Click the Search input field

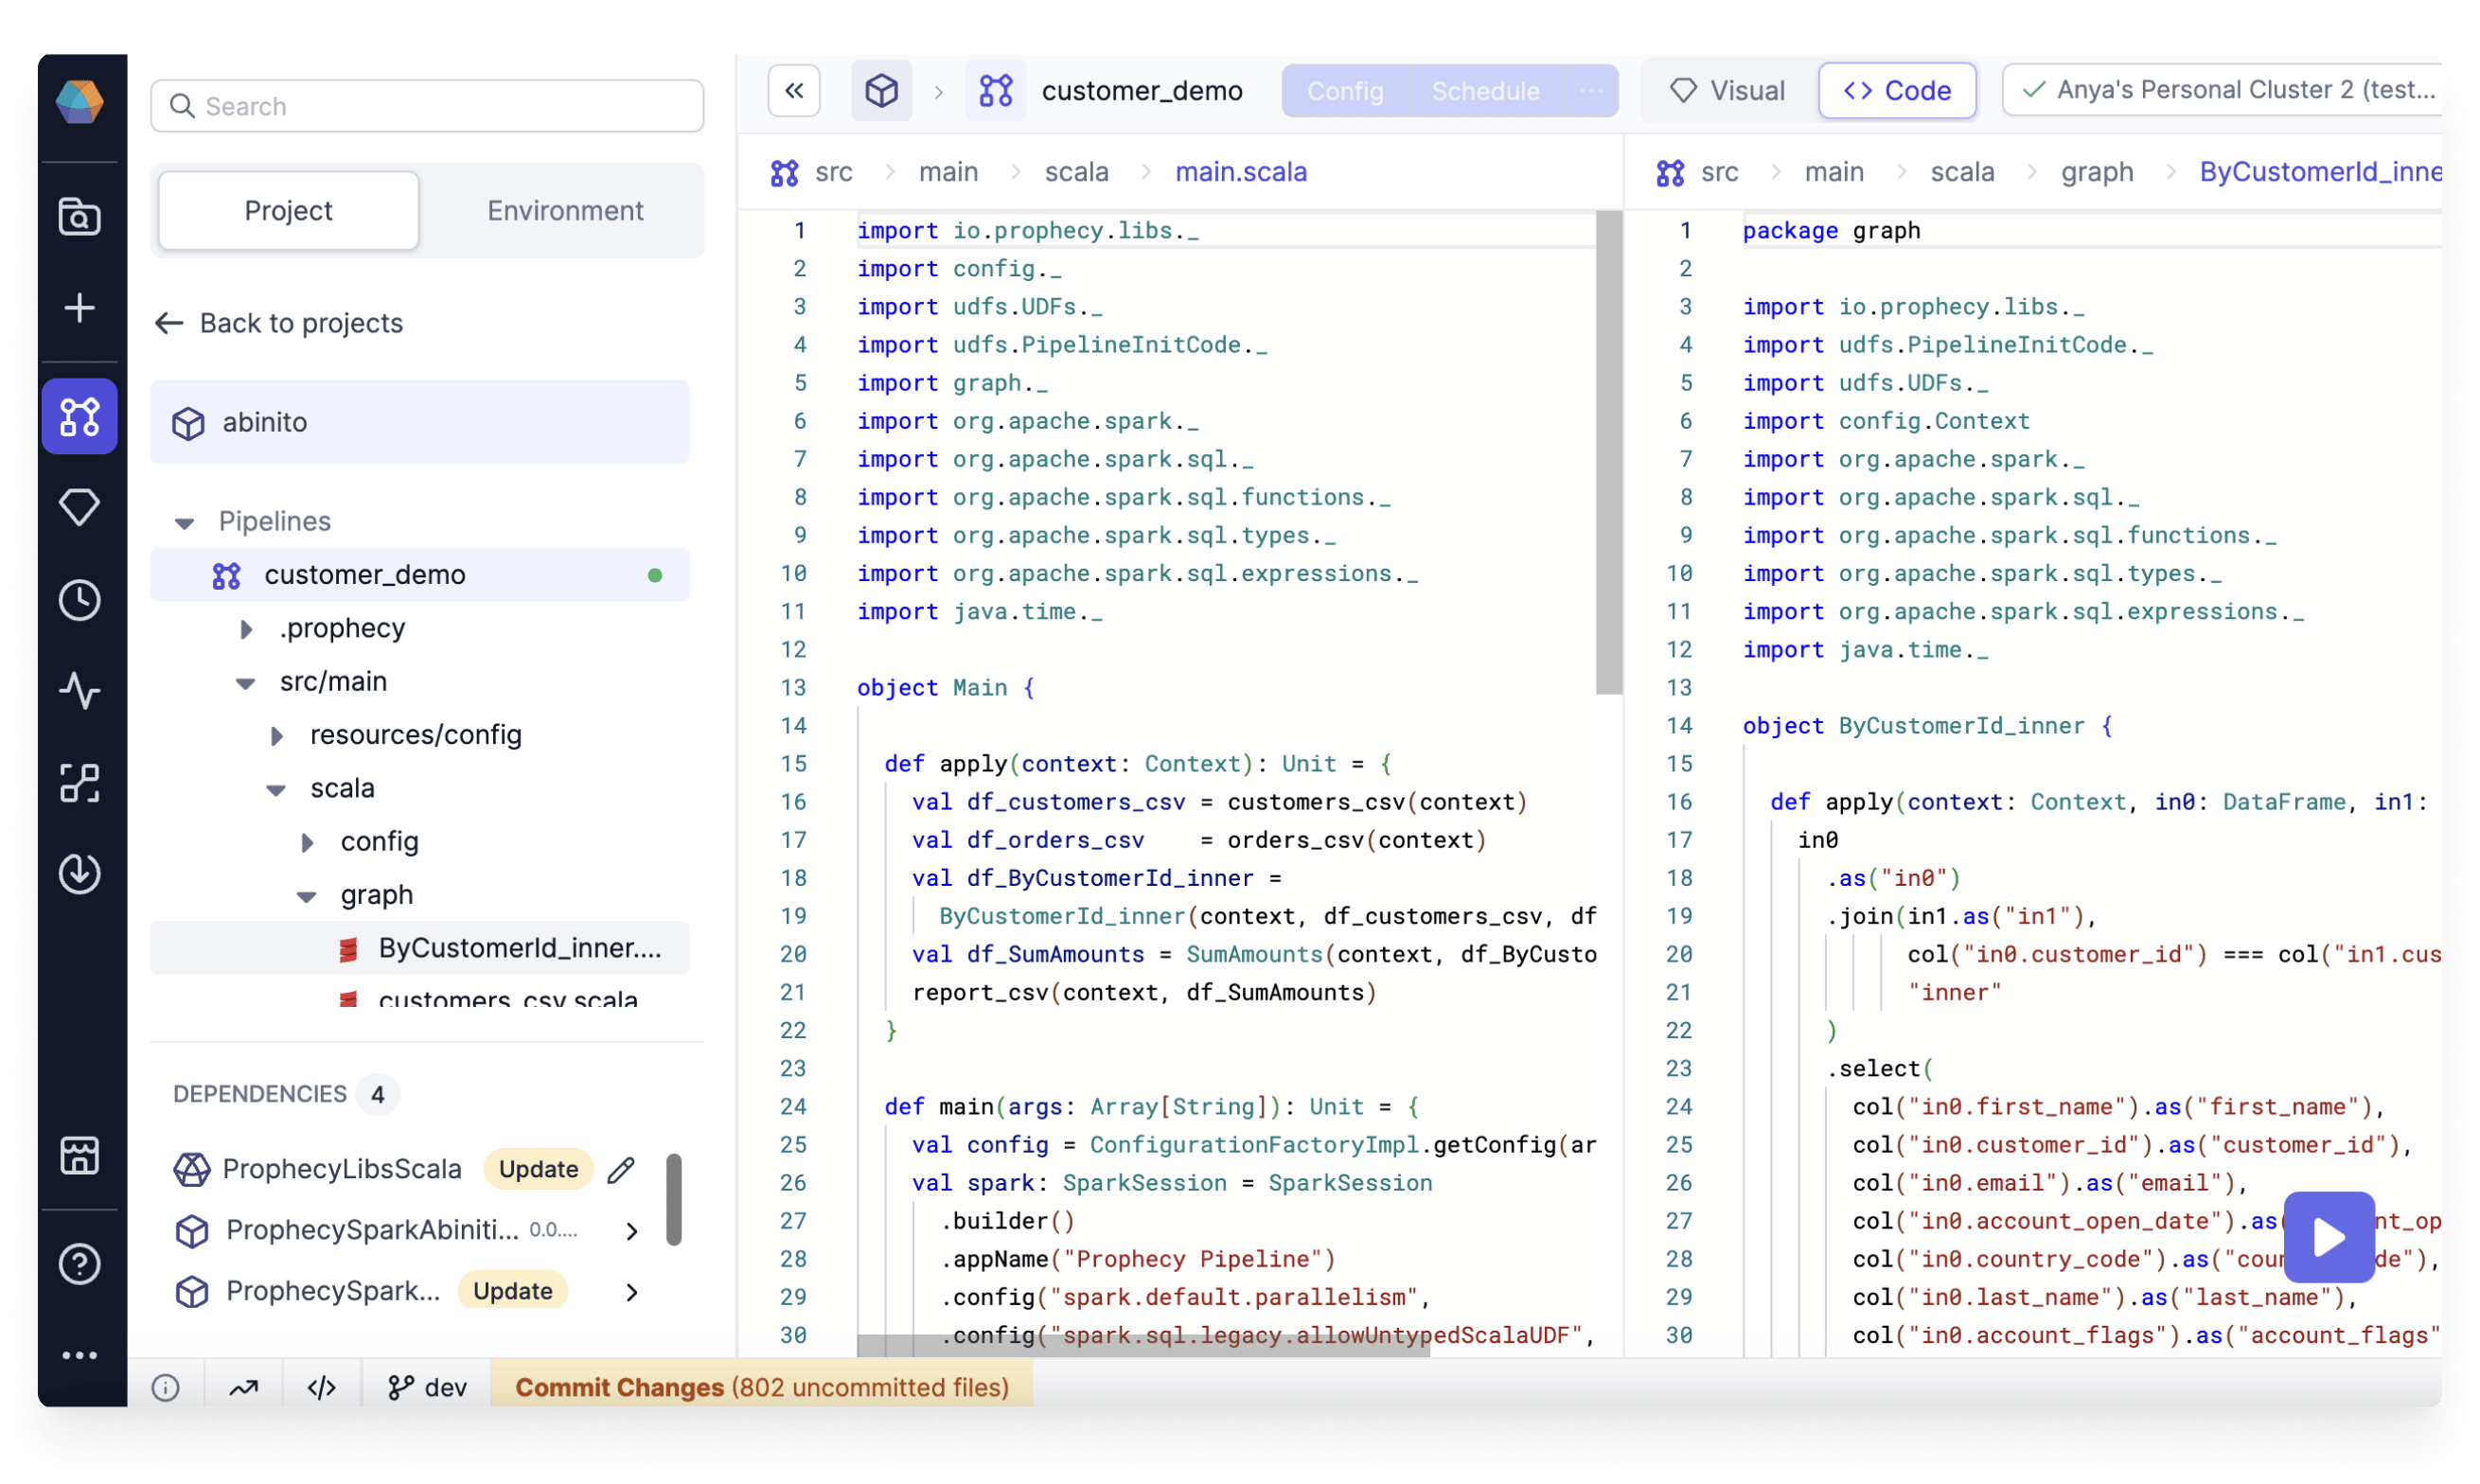pos(427,106)
